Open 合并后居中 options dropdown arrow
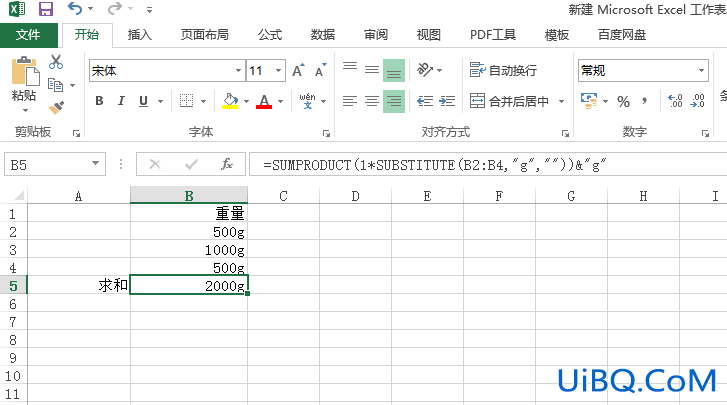This screenshot has width=727, height=405. point(561,101)
